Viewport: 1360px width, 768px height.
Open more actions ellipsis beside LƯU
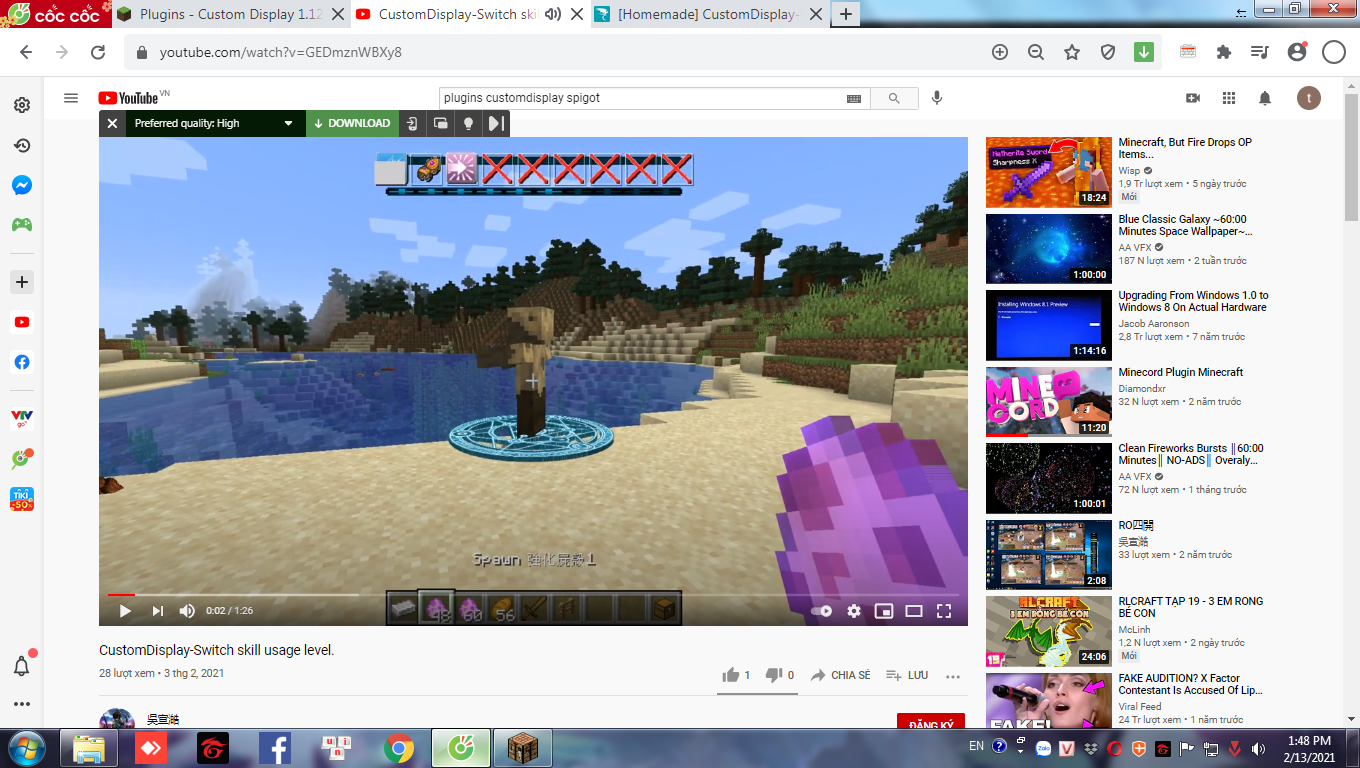953,676
